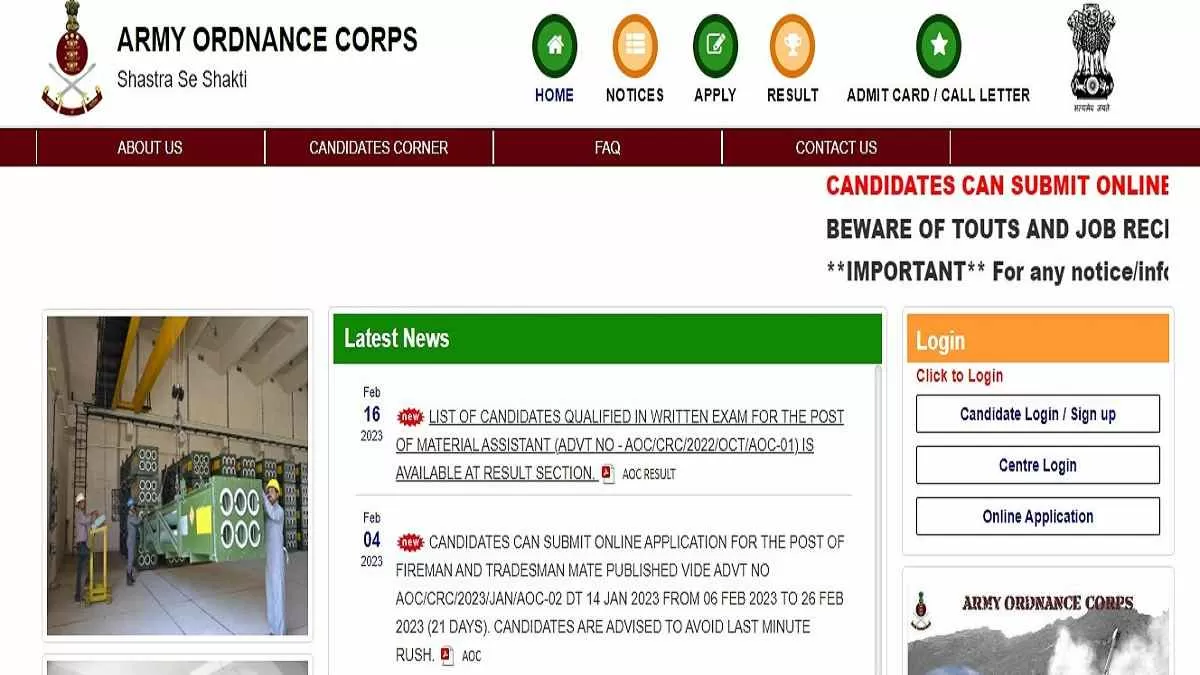Click the national emblem of India

[1091, 56]
